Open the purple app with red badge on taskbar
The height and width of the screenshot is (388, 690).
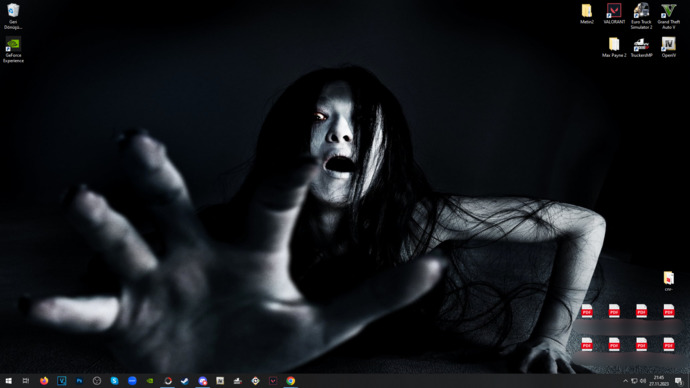tap(202, 381)
